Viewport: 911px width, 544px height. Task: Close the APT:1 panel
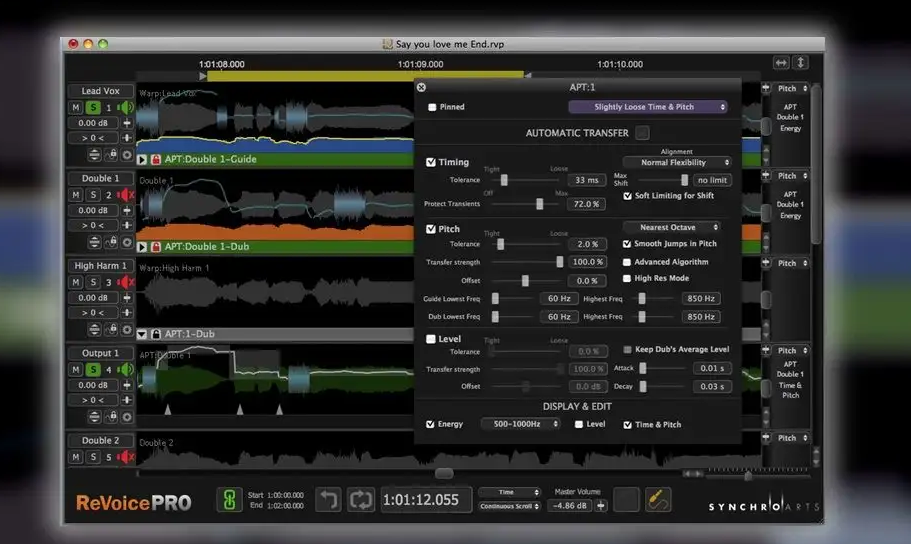click(421, 87)
